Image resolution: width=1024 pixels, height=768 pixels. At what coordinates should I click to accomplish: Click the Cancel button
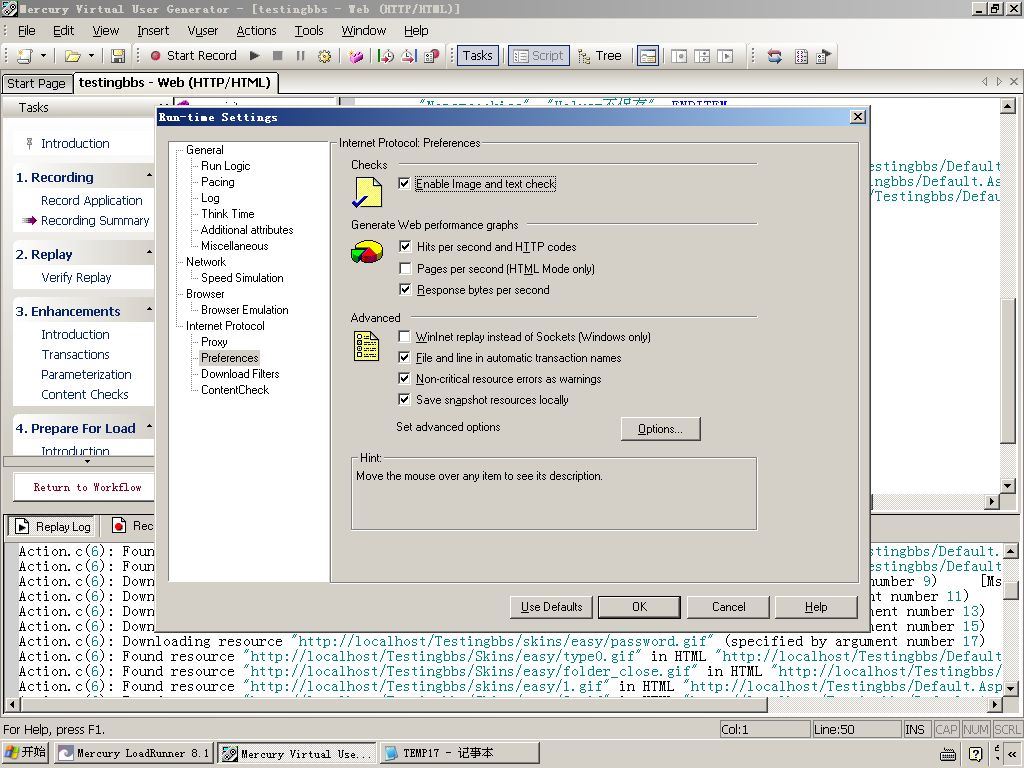728,607
